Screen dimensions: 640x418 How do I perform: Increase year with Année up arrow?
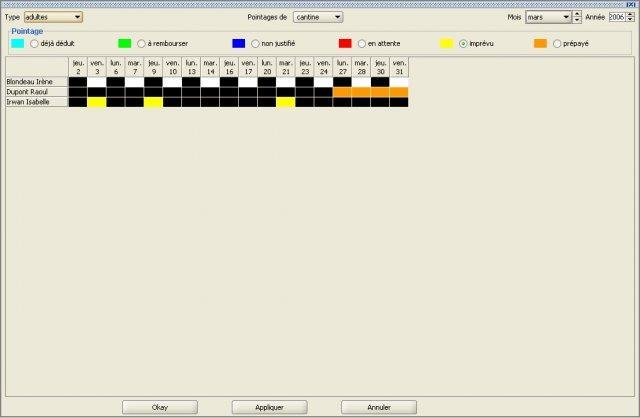[x=630, y=14]
